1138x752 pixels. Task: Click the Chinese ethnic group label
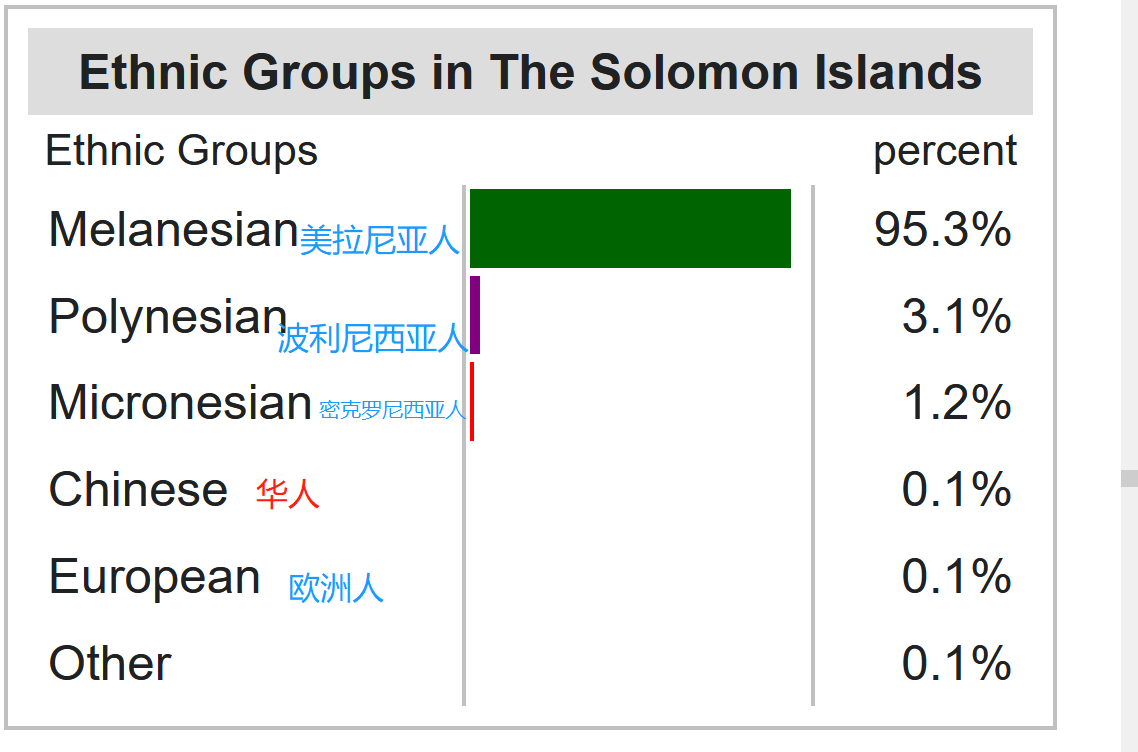tap(138, 489)
